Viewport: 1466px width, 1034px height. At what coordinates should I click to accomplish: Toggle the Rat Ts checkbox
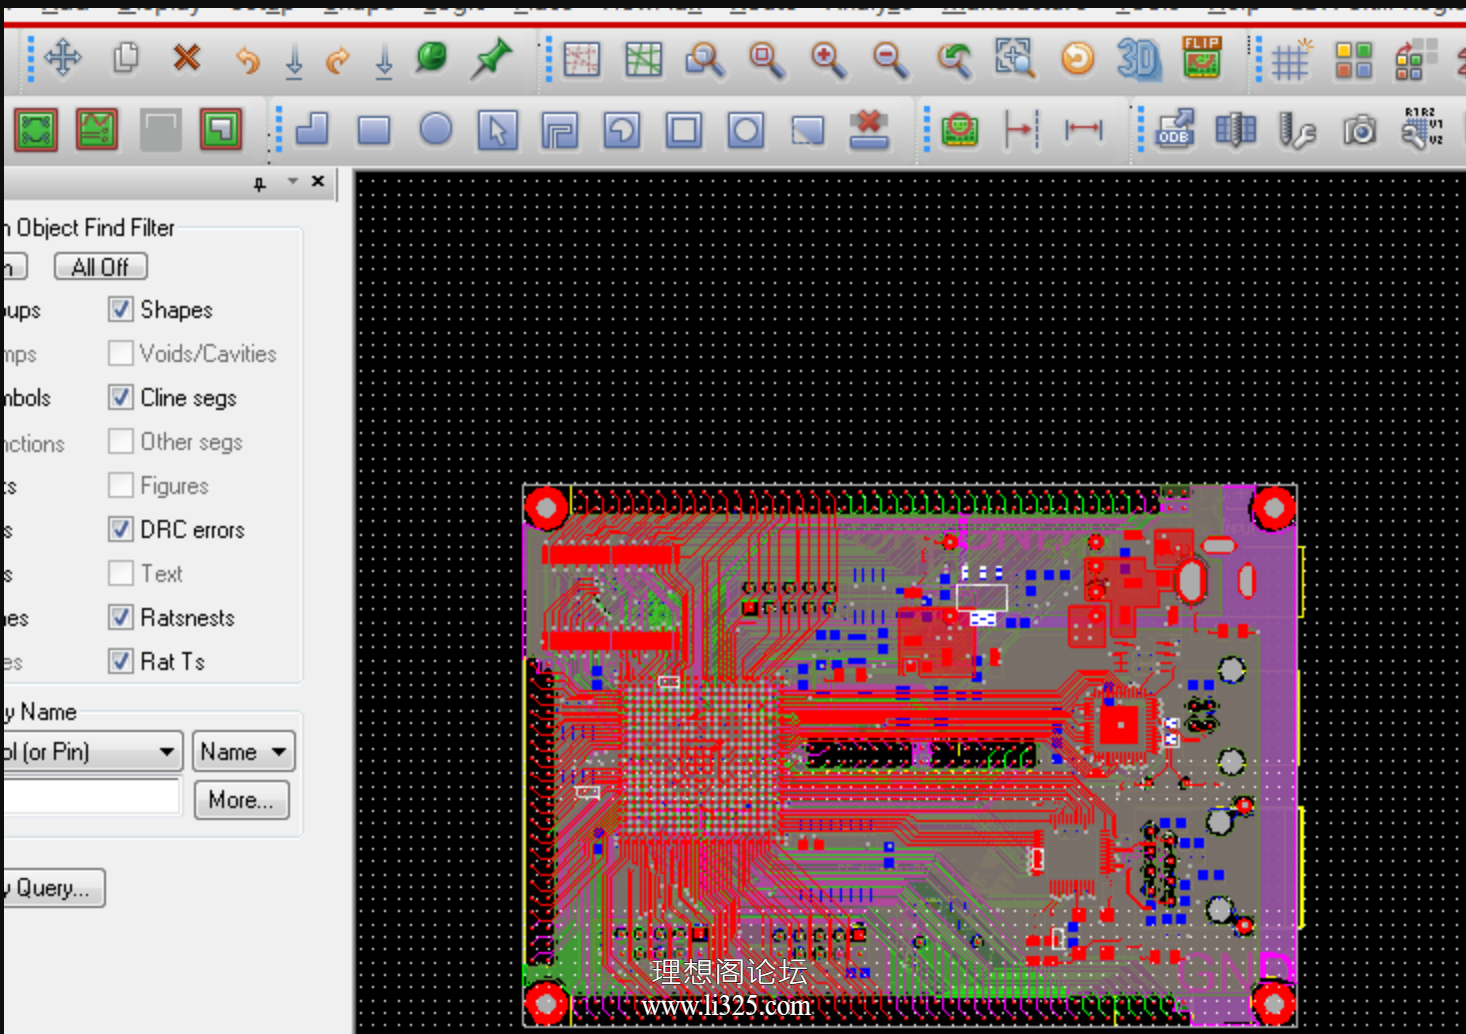click(x=121, y=662)
